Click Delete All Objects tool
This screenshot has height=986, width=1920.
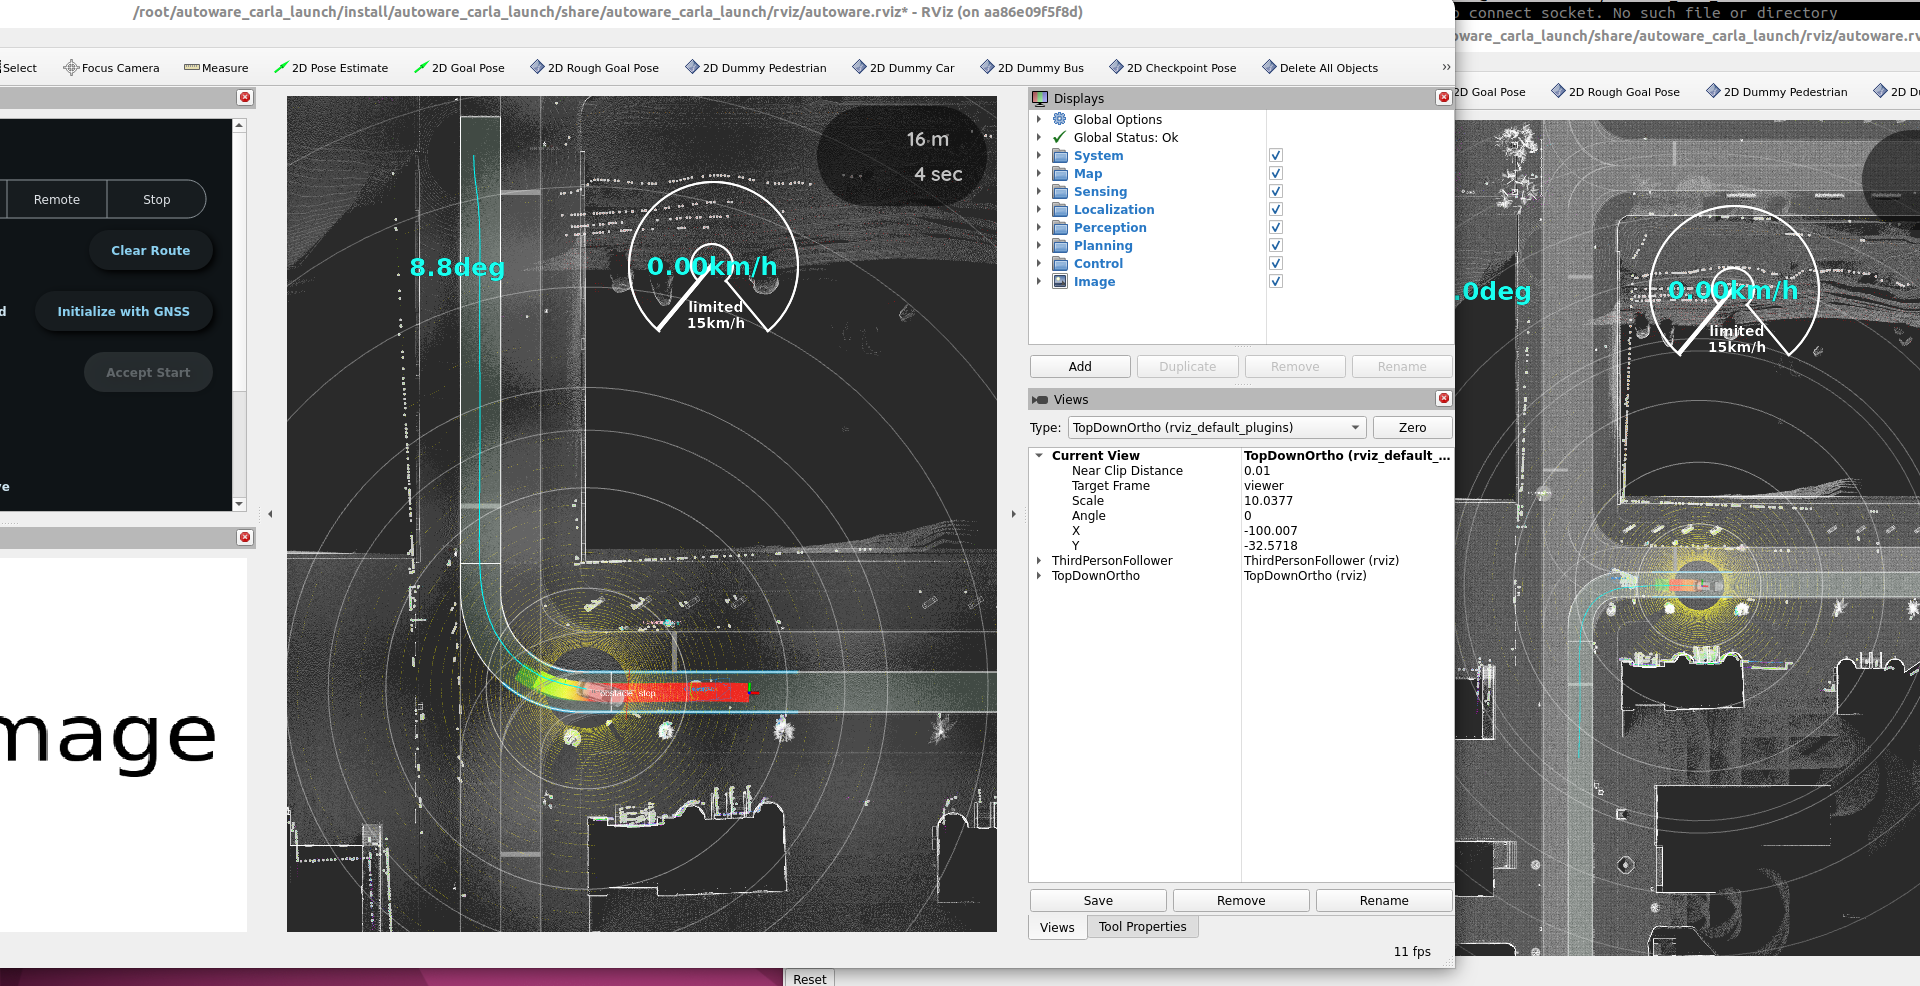(x=1320, y=68)
